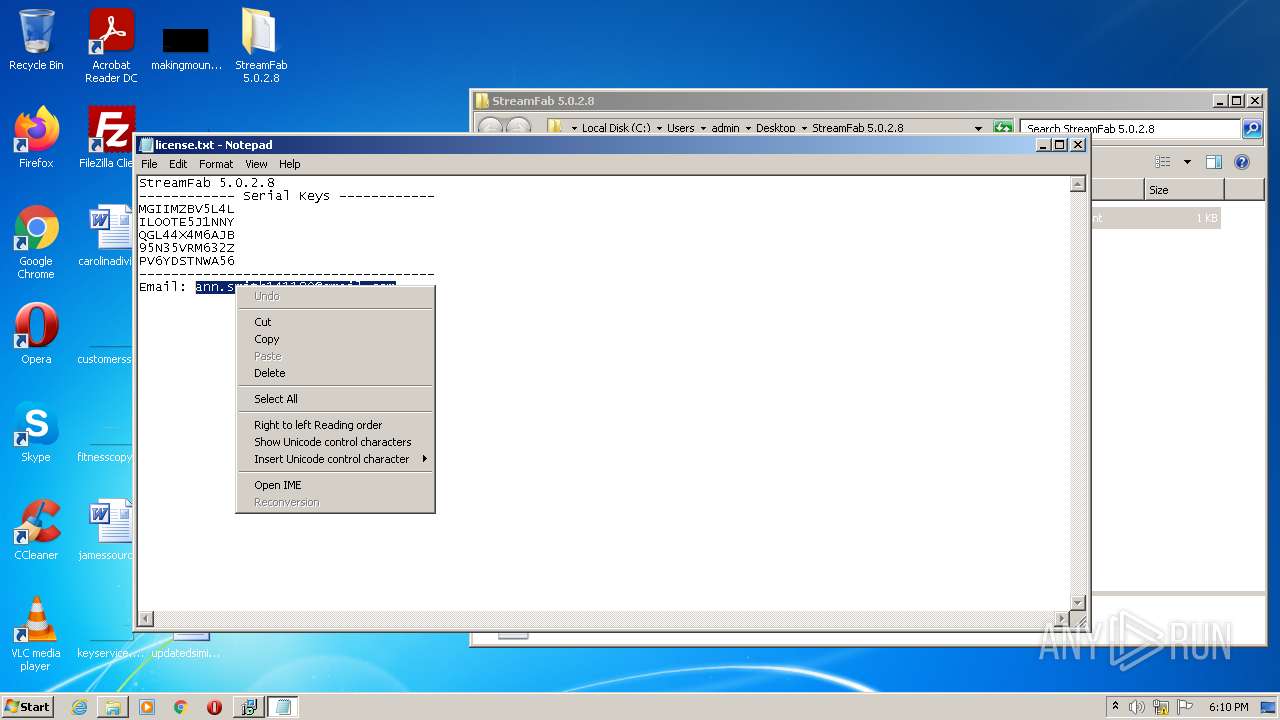
Task: Launch Skype from the desktop
Action: [36, 432]
